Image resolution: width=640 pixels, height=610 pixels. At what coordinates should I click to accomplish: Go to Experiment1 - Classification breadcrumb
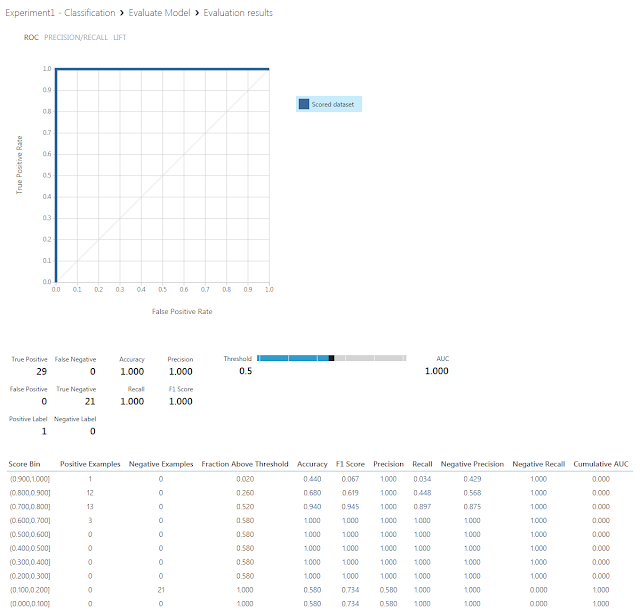point(60,13)
